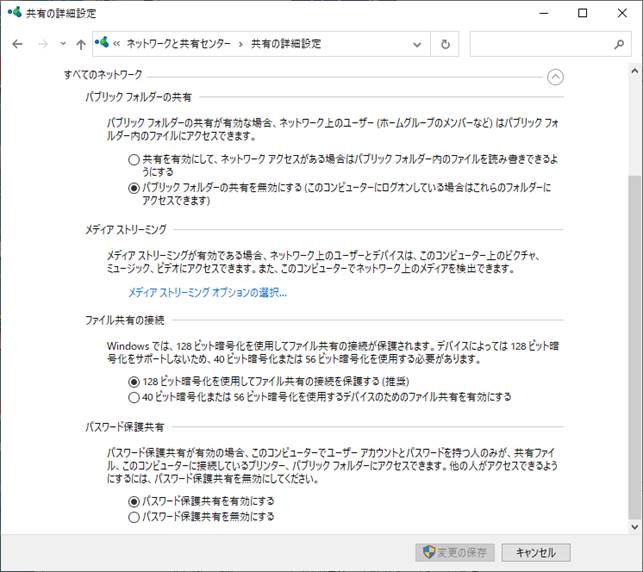Image resolution: width=643 pixels, height=572 pixels.
Task: Open メディア ストリーミング オプションの選択 link
Action: point(207,292)
